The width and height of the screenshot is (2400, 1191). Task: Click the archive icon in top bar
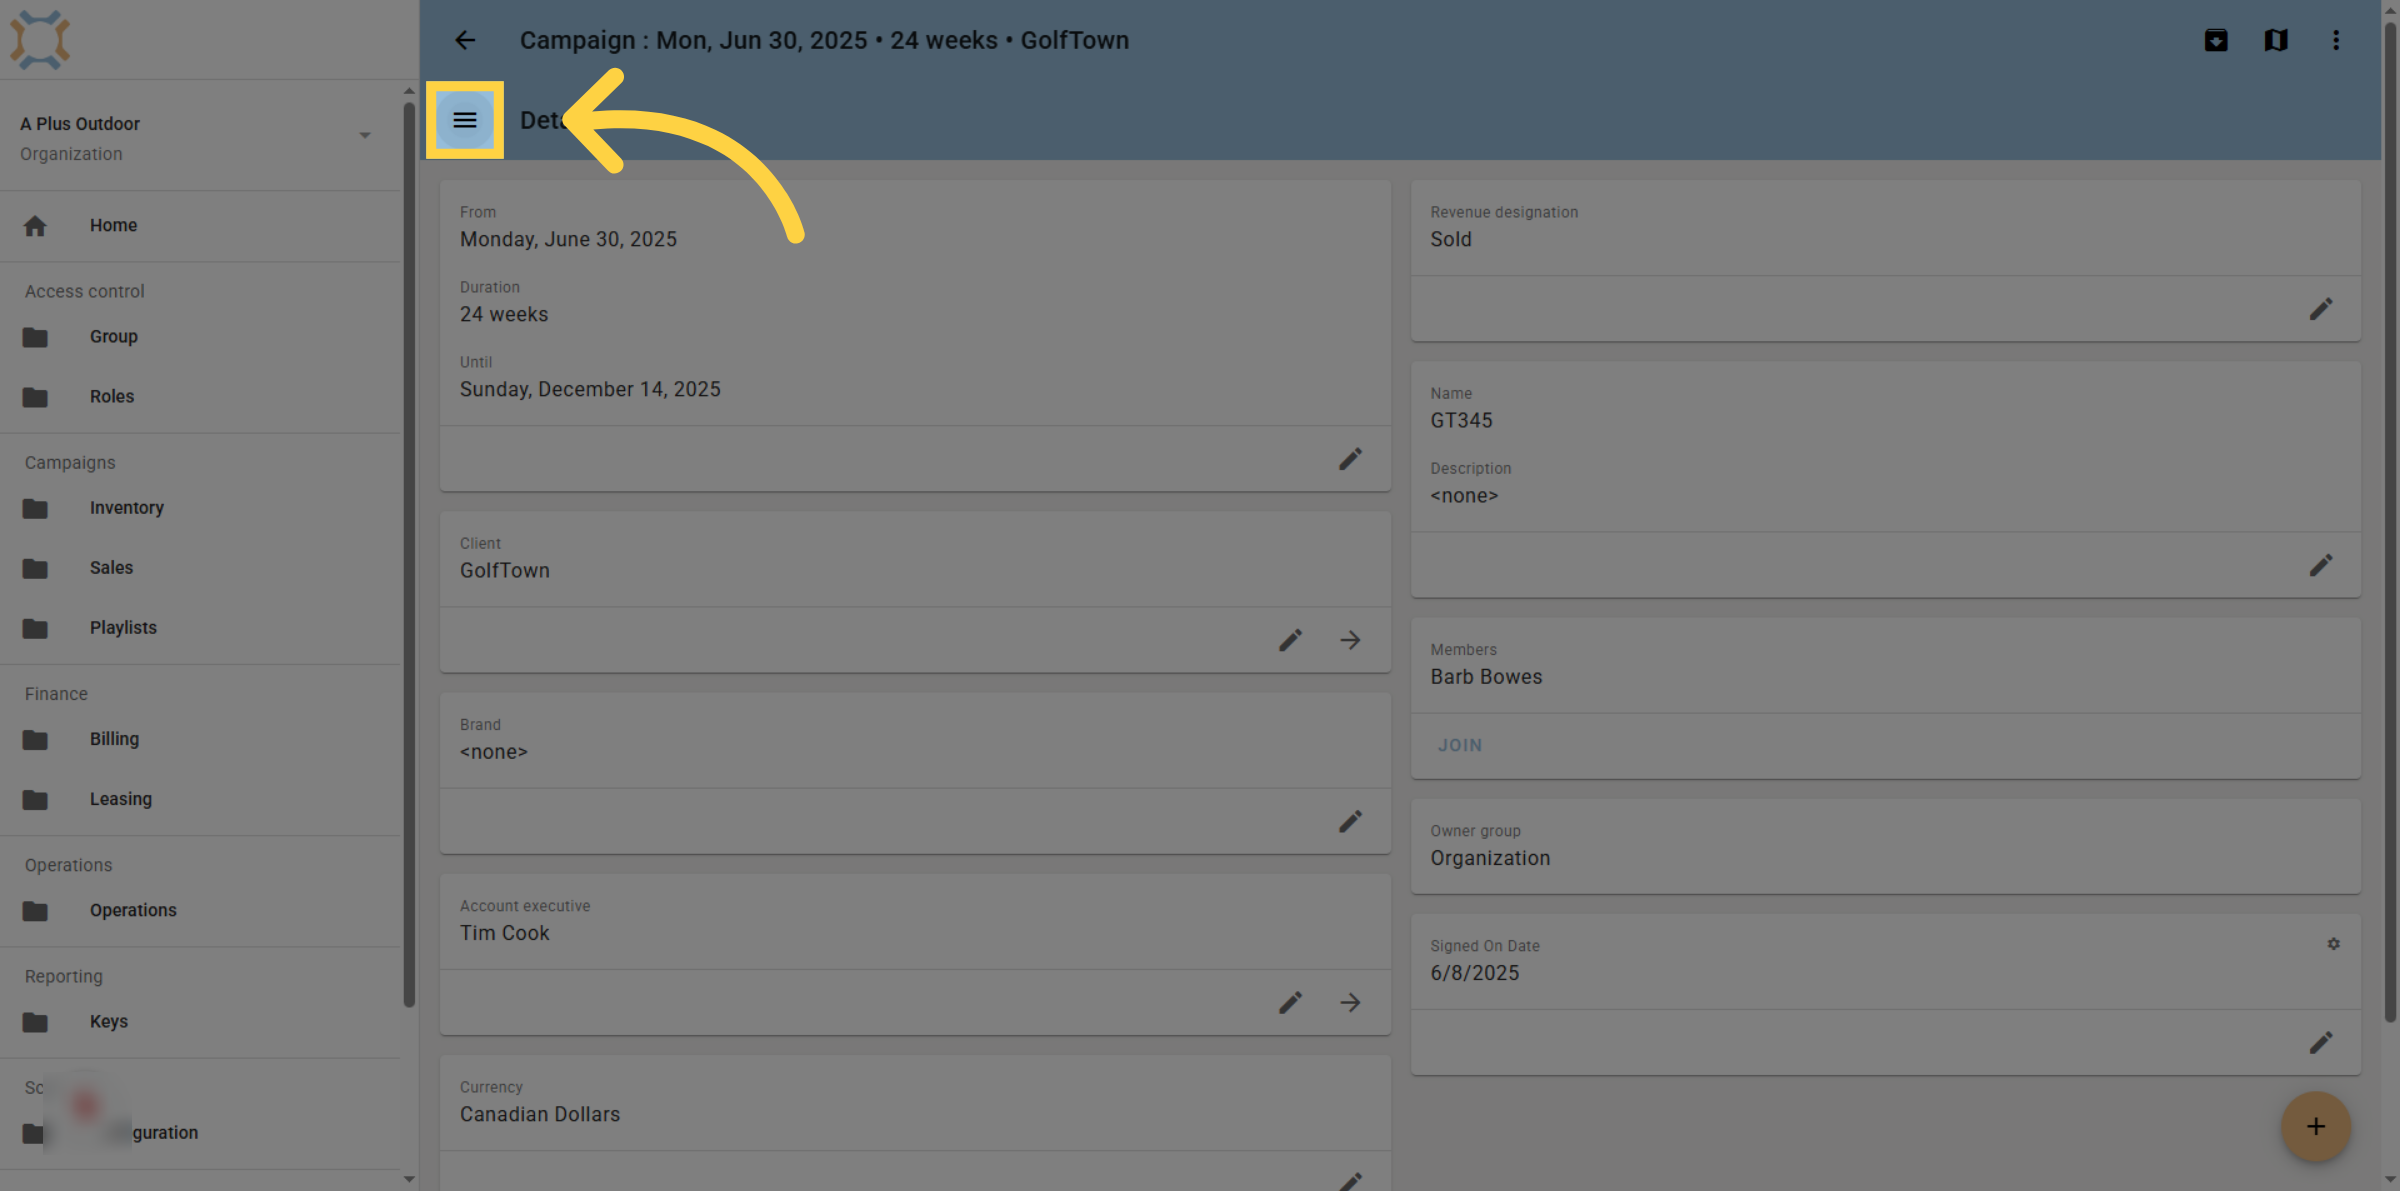[x=2216, y=40]
